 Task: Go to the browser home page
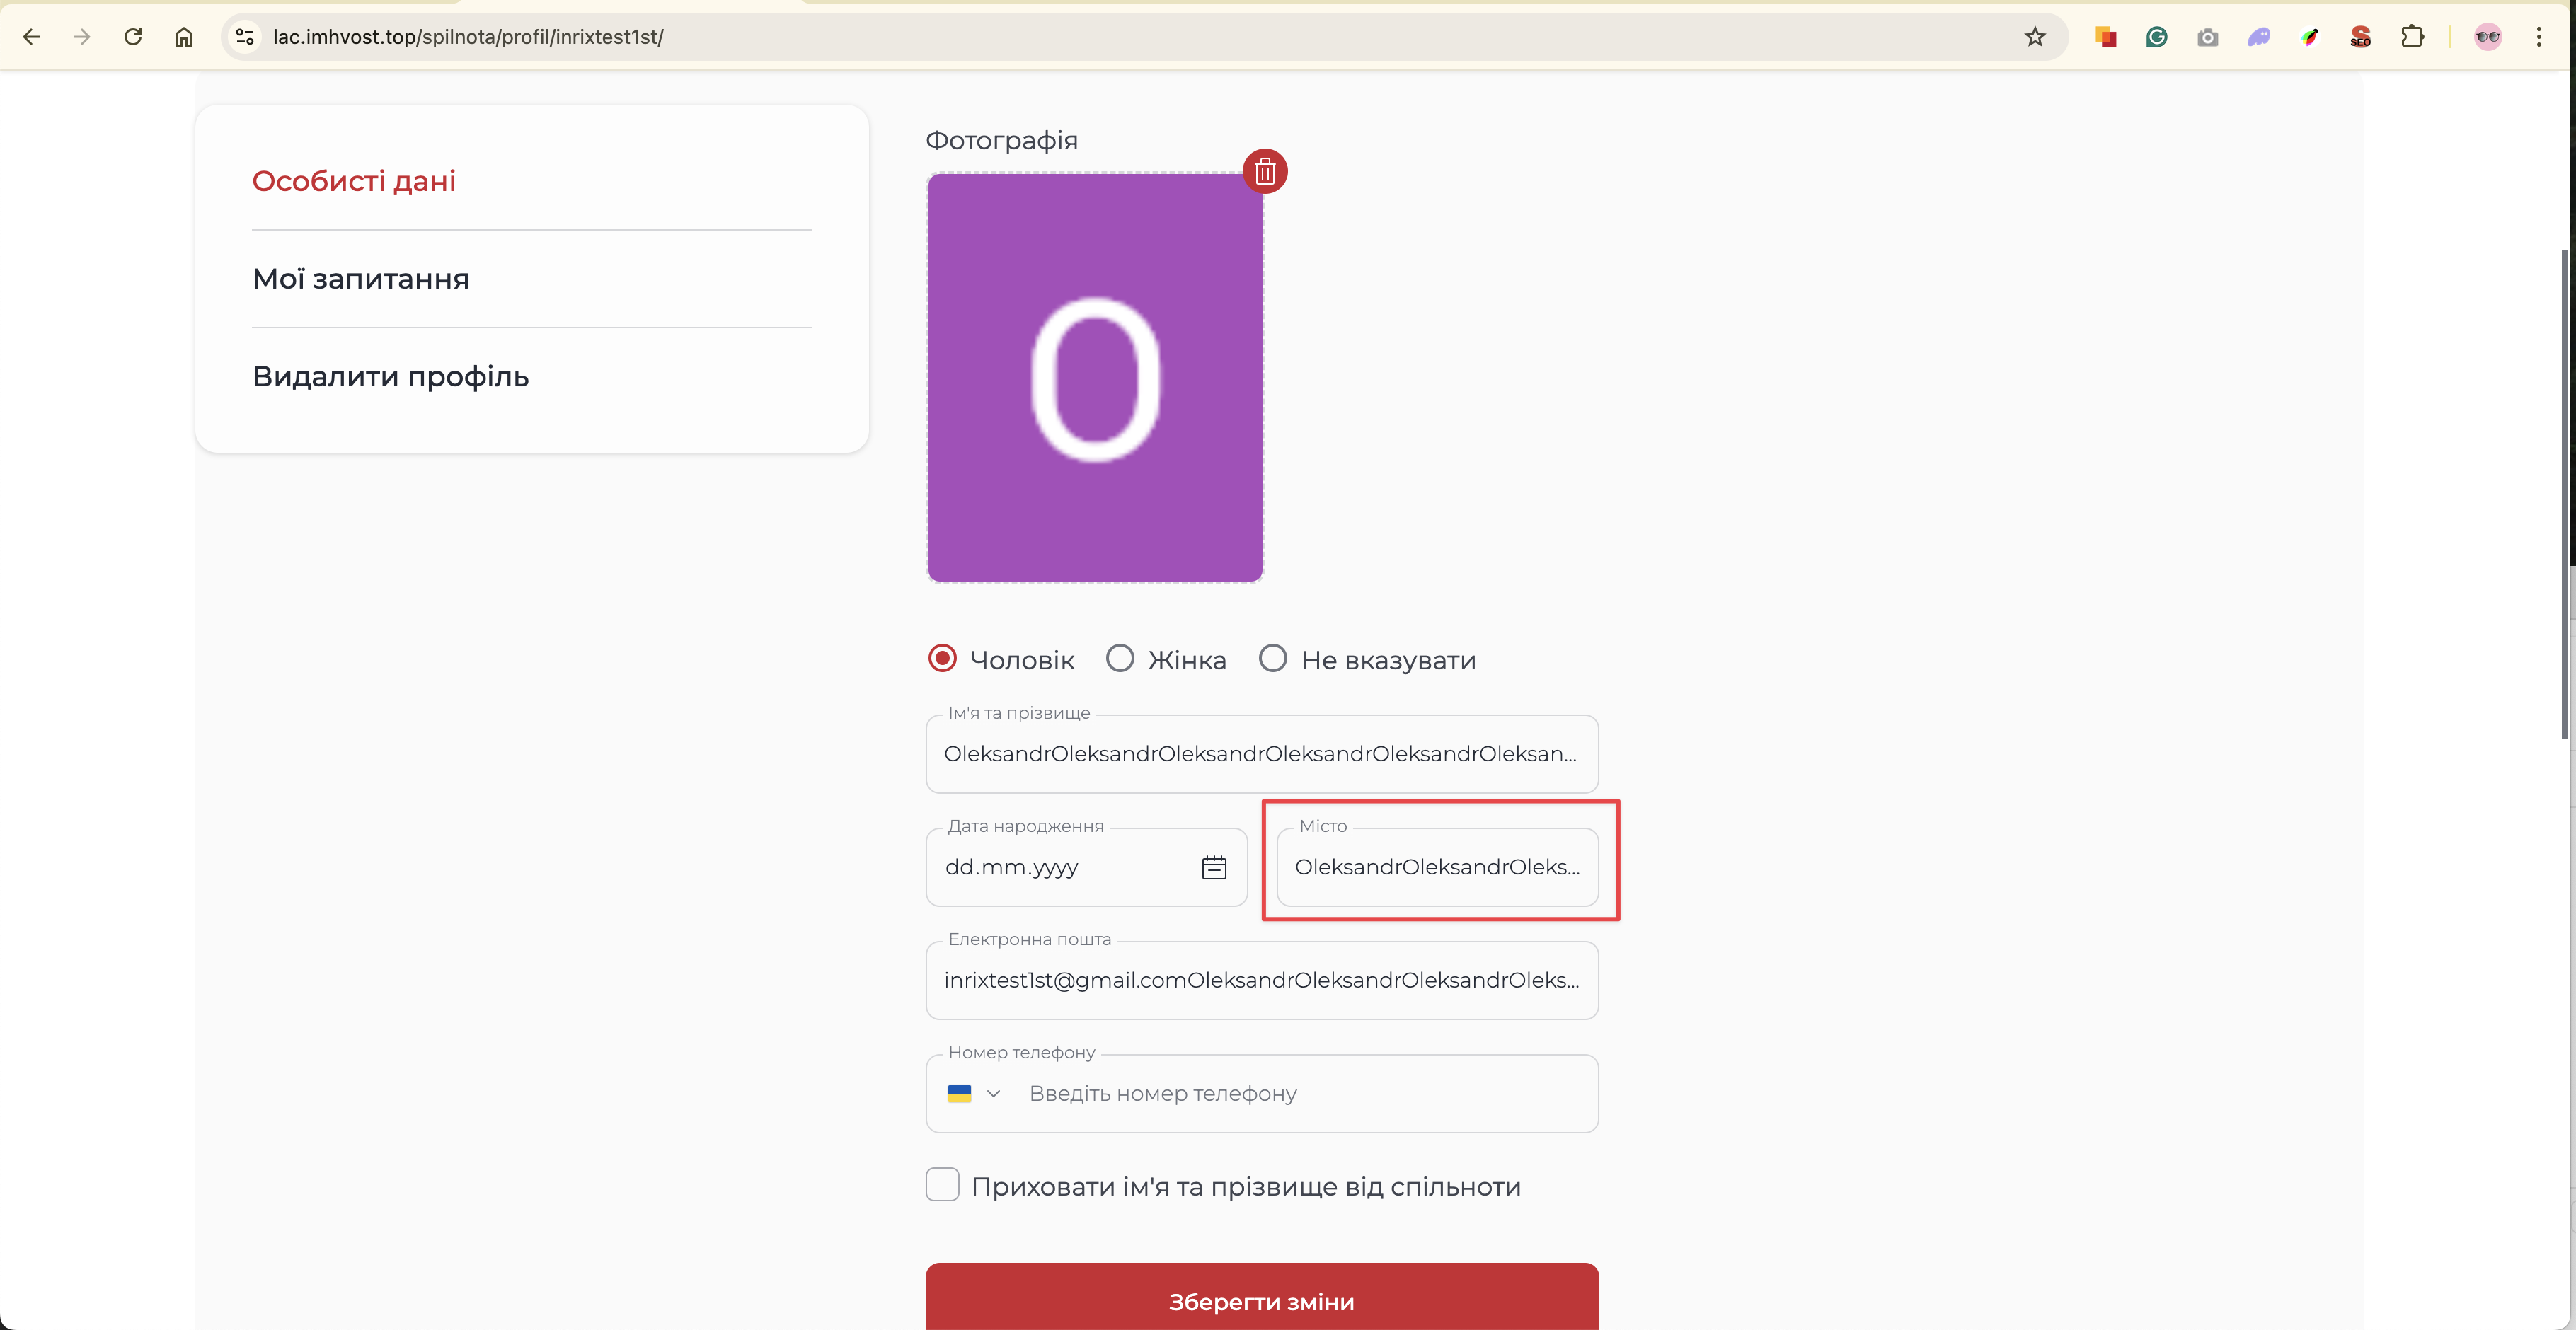[184, 37]
